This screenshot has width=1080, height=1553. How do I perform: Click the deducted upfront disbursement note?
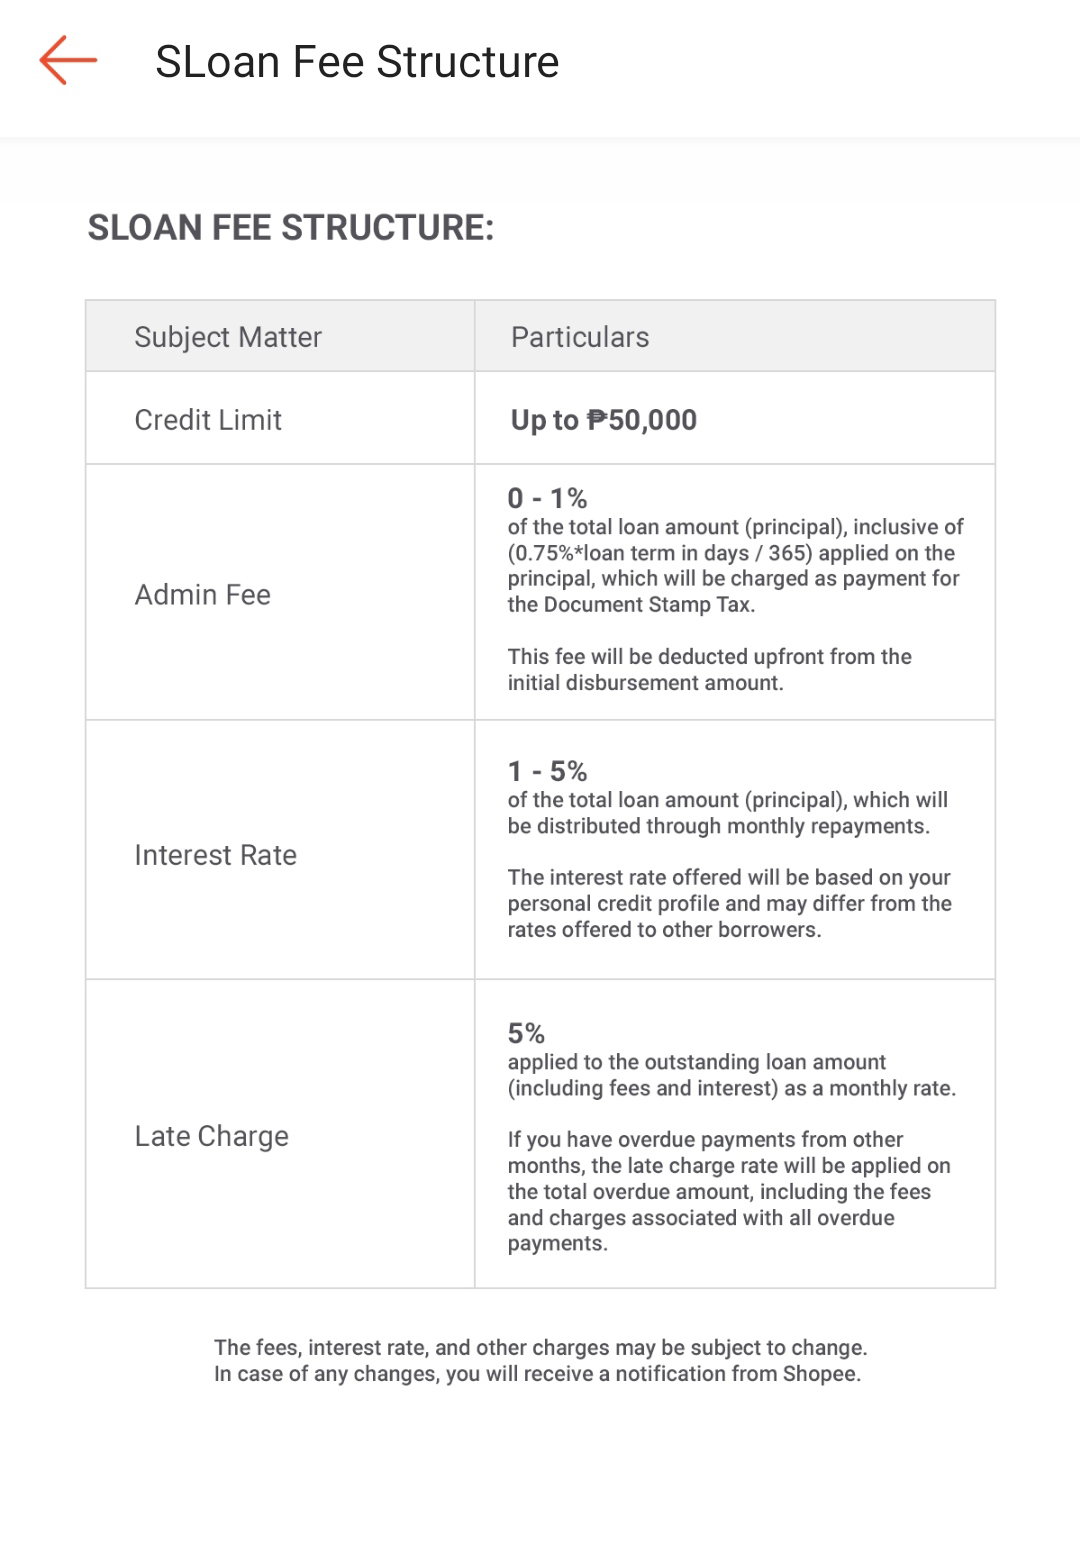click(709, 669)
